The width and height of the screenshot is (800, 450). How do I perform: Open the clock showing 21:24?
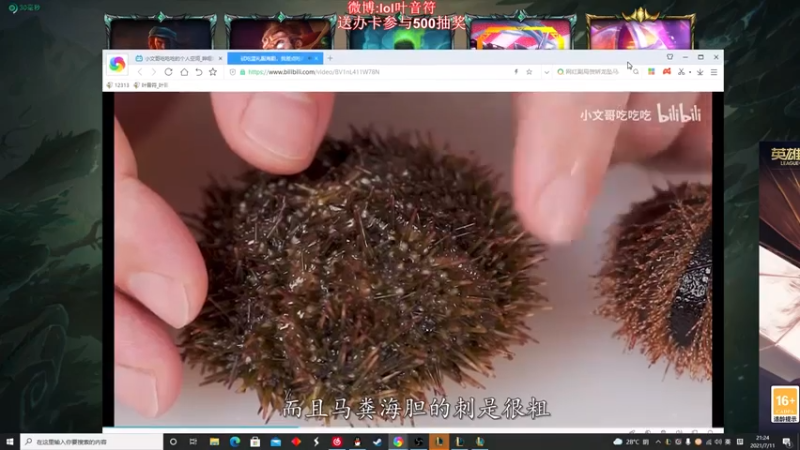pos(763,442)
